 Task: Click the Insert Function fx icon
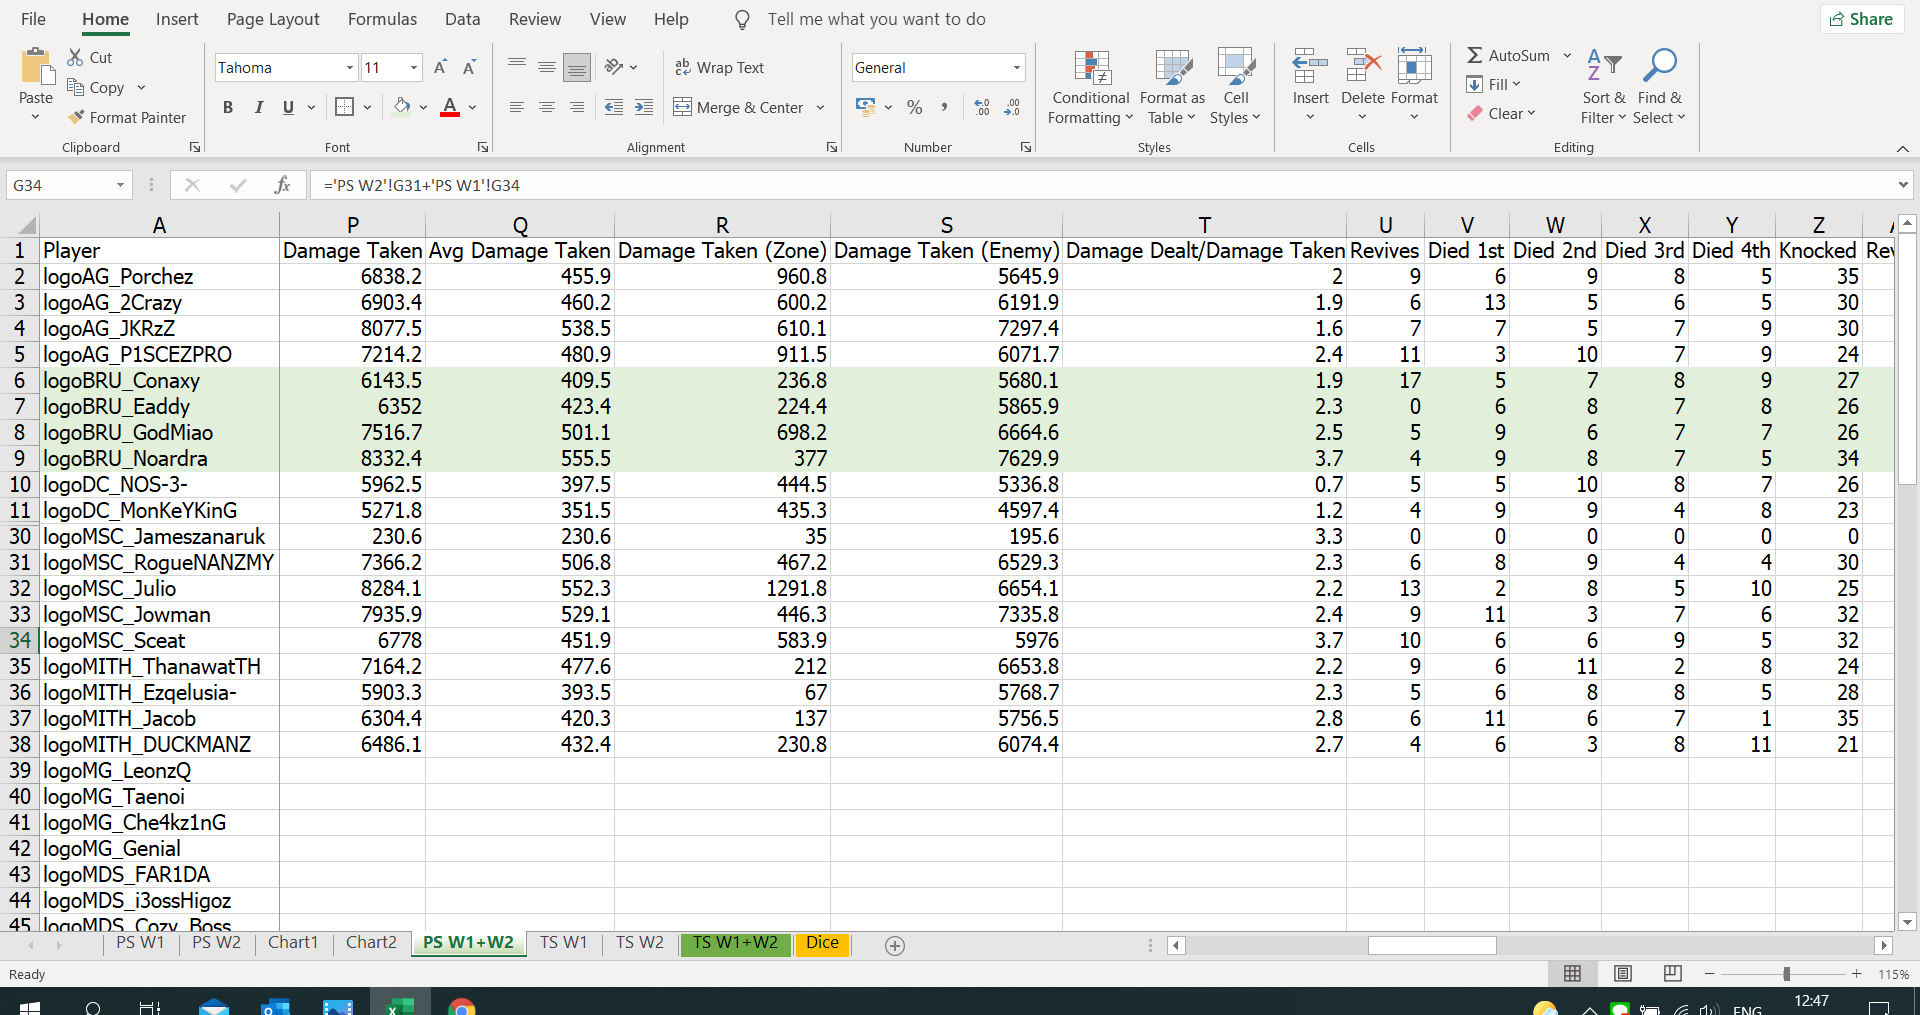point(282,185)
